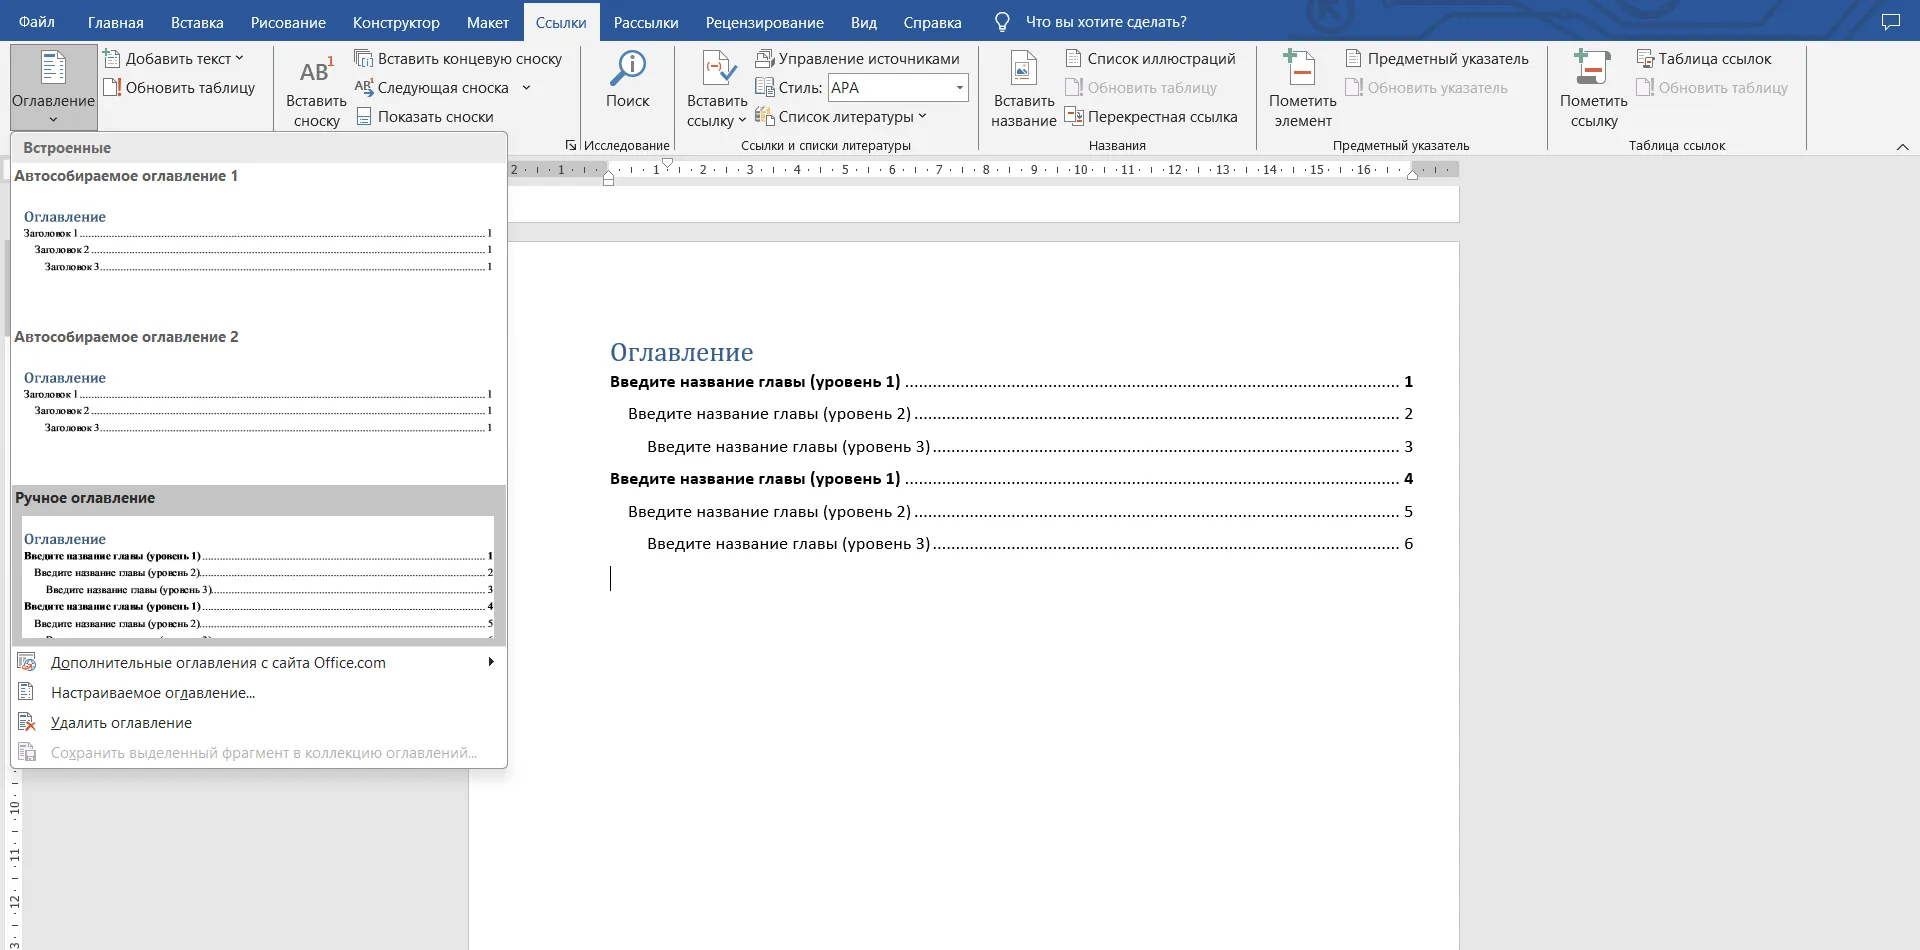This screenshot has height=950, width=1920.
Task: Click the Оглавление heading in the document
Action: point(682,352)
